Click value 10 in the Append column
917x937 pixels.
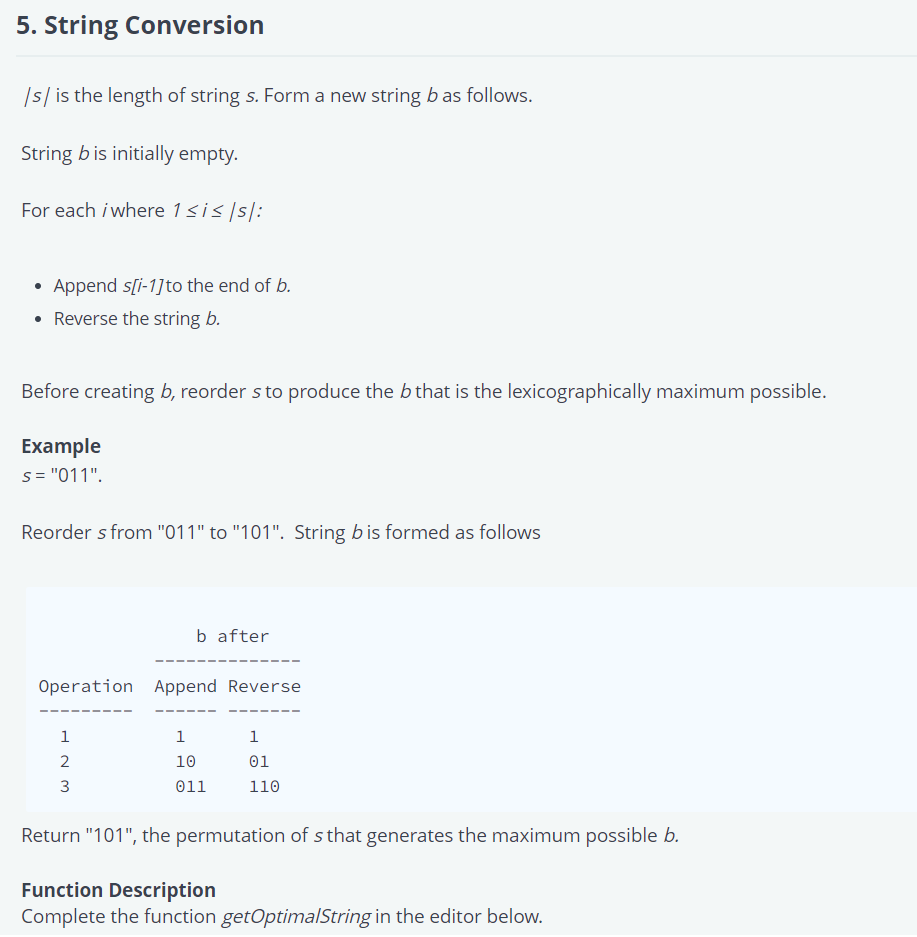[185, 761]
